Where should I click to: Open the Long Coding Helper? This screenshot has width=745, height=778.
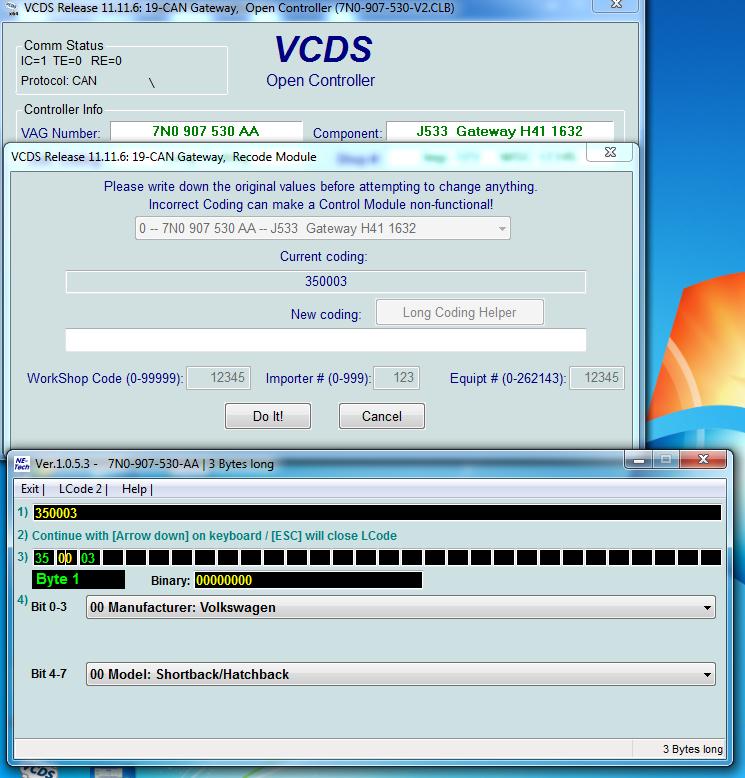click(x=460, y=312)
